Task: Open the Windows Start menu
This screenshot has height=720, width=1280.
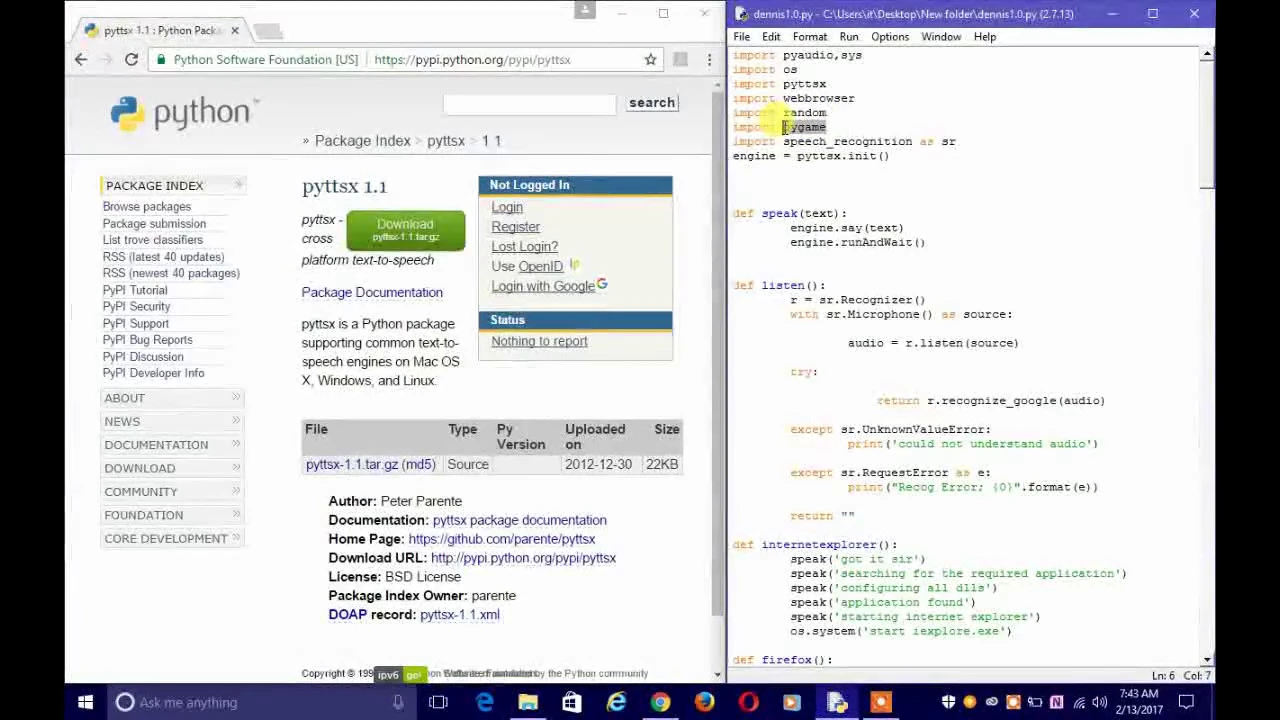Action: click(85, 702)
